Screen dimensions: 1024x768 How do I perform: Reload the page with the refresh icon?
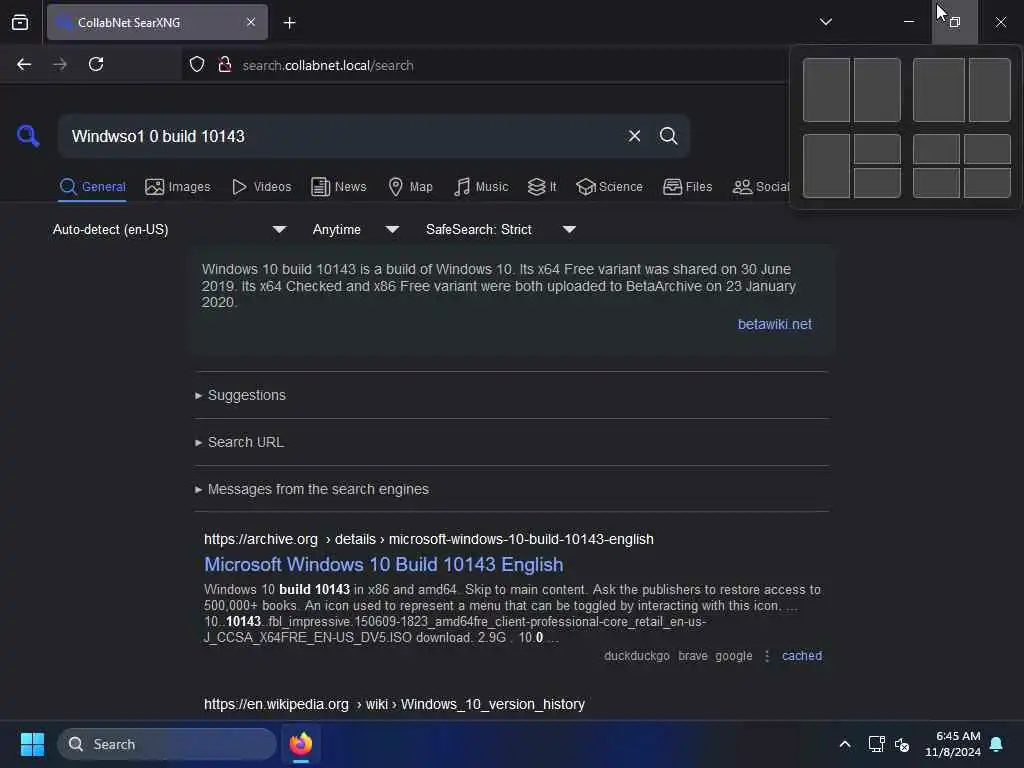pos(96,65)
